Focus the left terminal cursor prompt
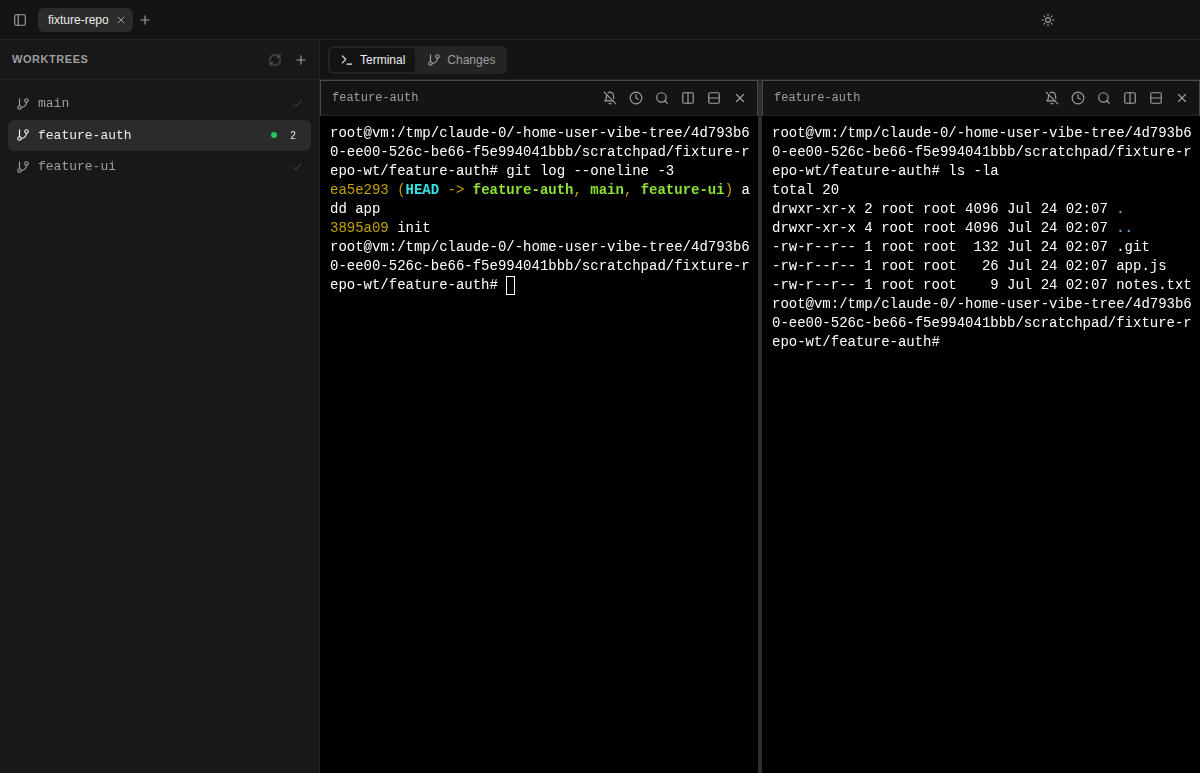The width and height of the screenshot is (1200, 773). [x=510, y=285]
